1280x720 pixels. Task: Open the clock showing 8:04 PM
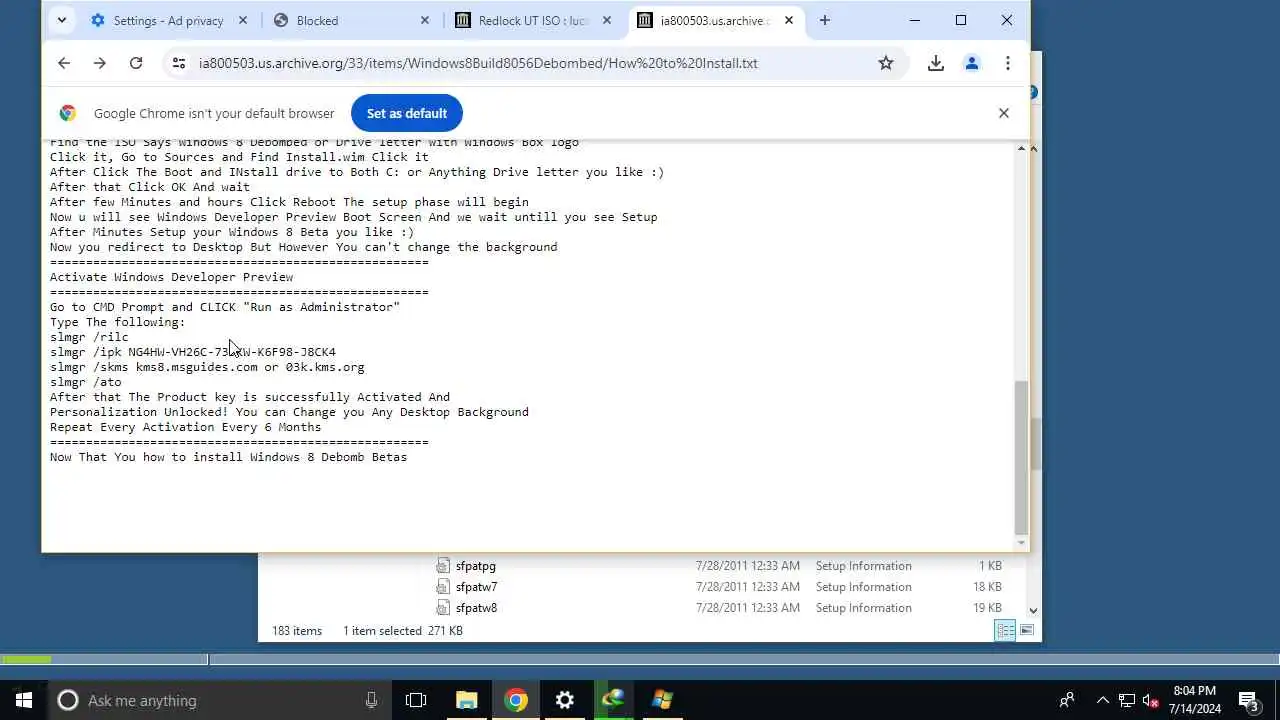click(x=1195, y=700)
